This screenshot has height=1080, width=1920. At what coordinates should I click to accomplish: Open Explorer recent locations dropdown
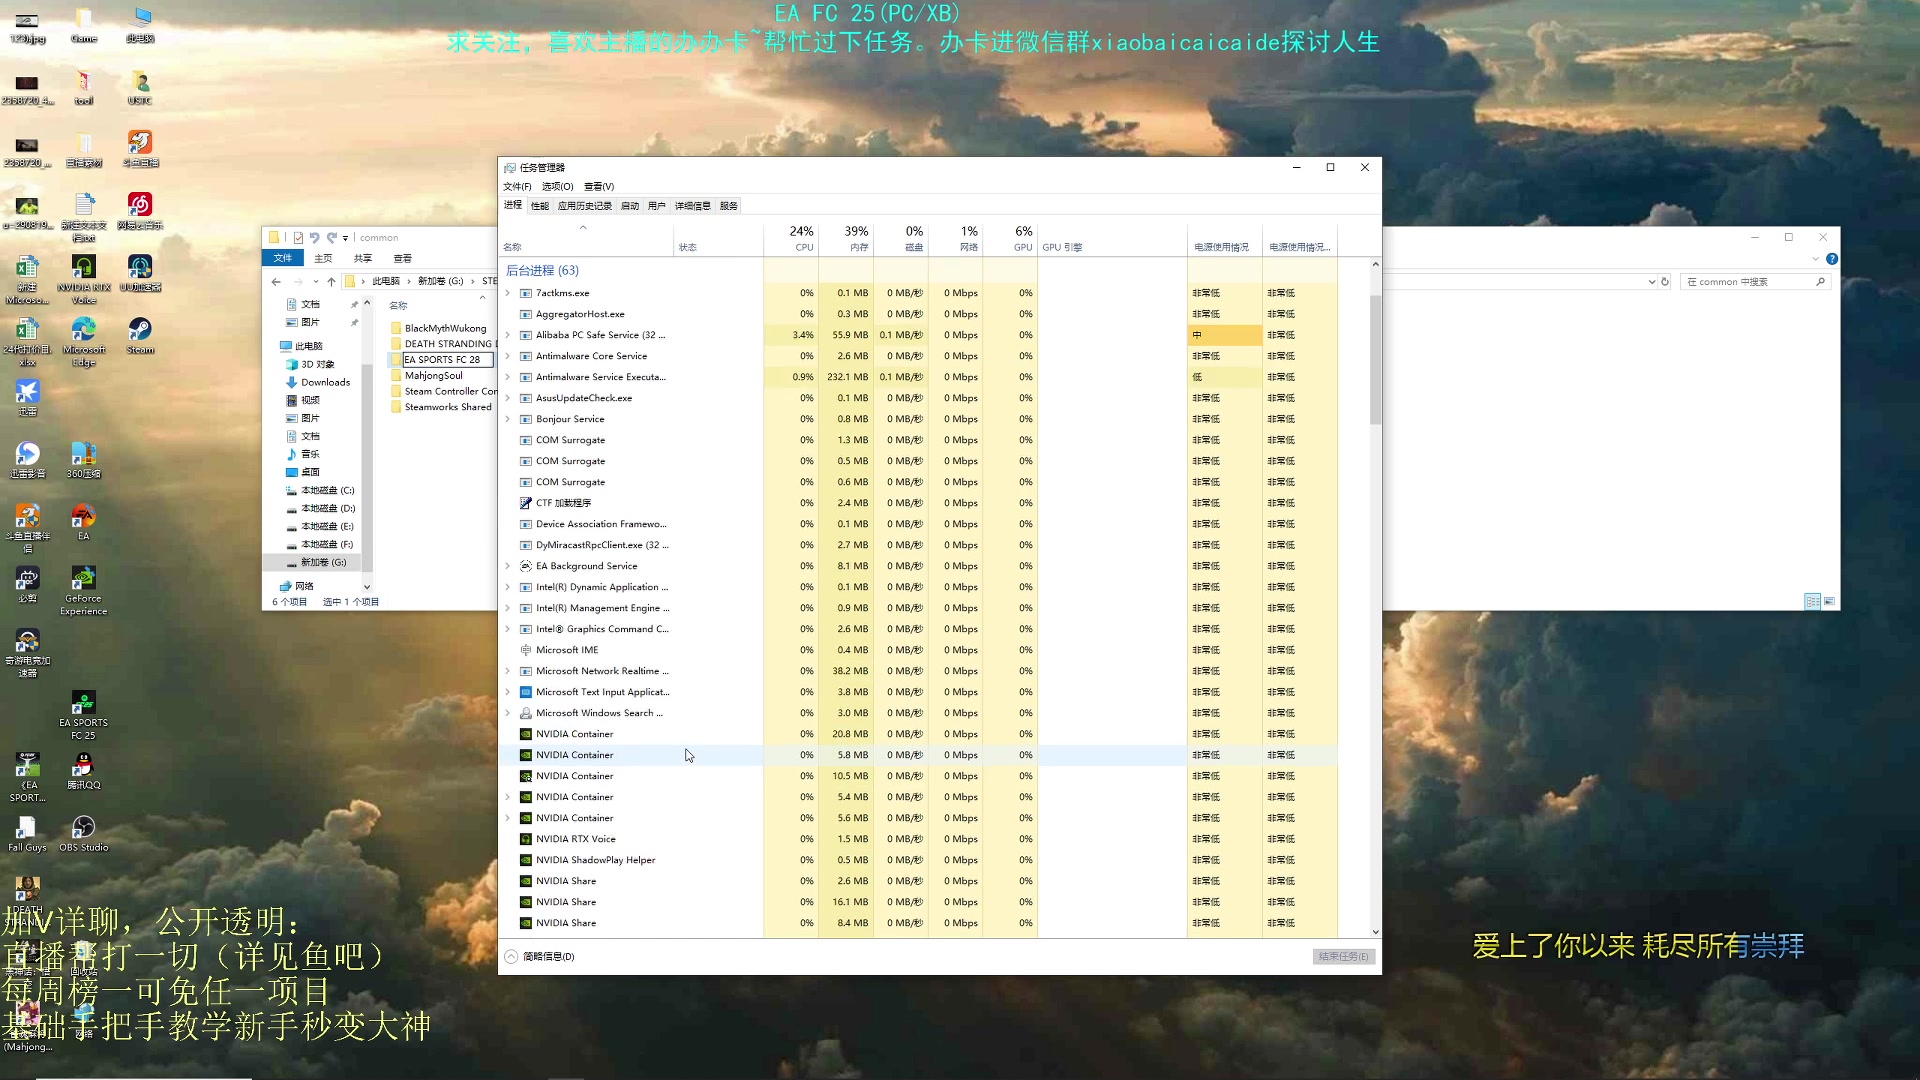[x=317, y=282]
